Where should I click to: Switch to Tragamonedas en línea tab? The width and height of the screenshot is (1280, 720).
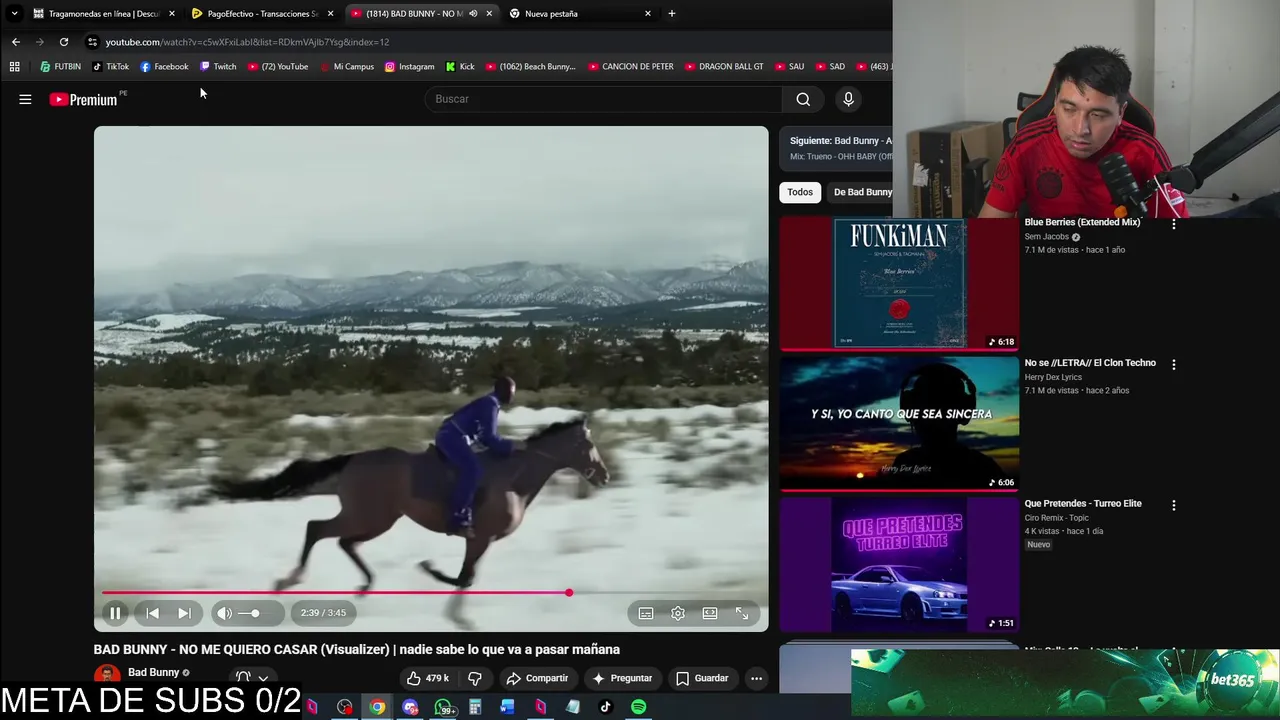click(x=104, y=14)
